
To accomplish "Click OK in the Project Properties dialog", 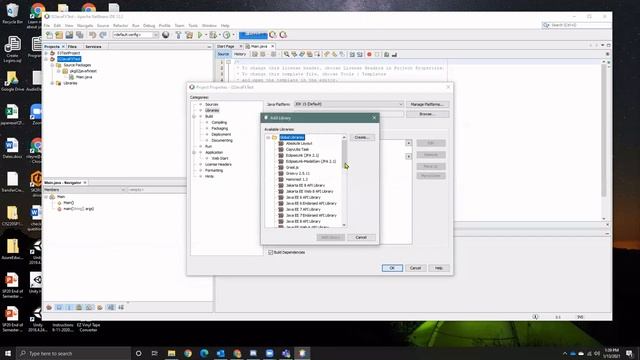I will [392, 268].
